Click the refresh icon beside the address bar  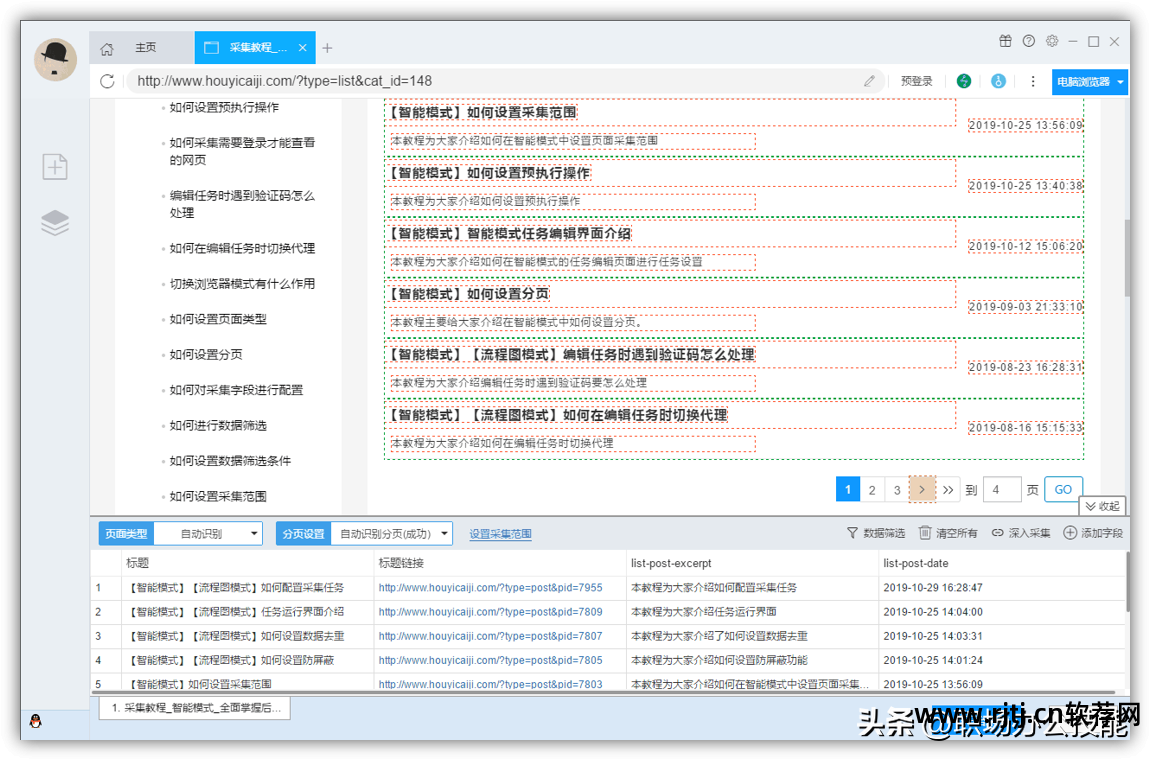107,81
